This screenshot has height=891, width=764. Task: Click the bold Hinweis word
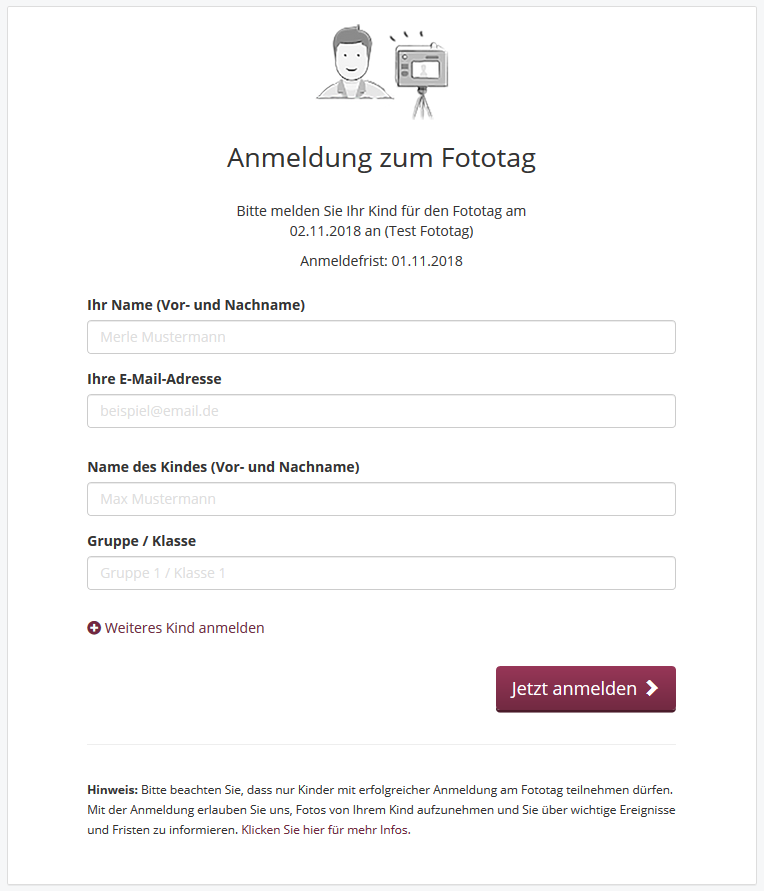(x=112, y=789)
